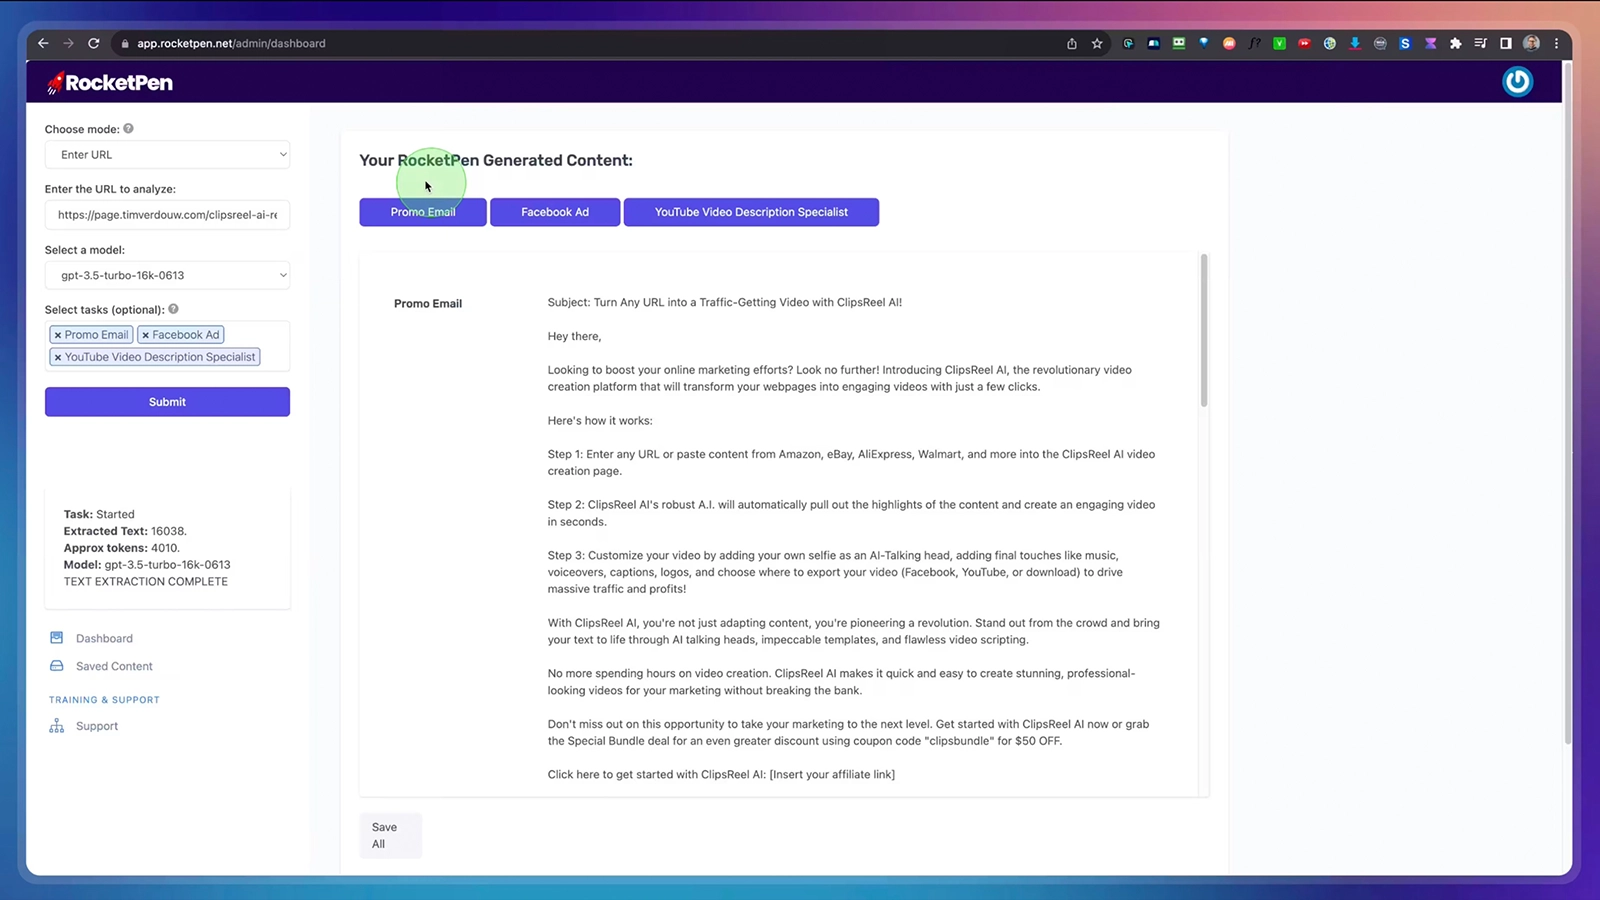
Task: Click the blue diamond extension icon
Action: click(x=1204, y=43)
